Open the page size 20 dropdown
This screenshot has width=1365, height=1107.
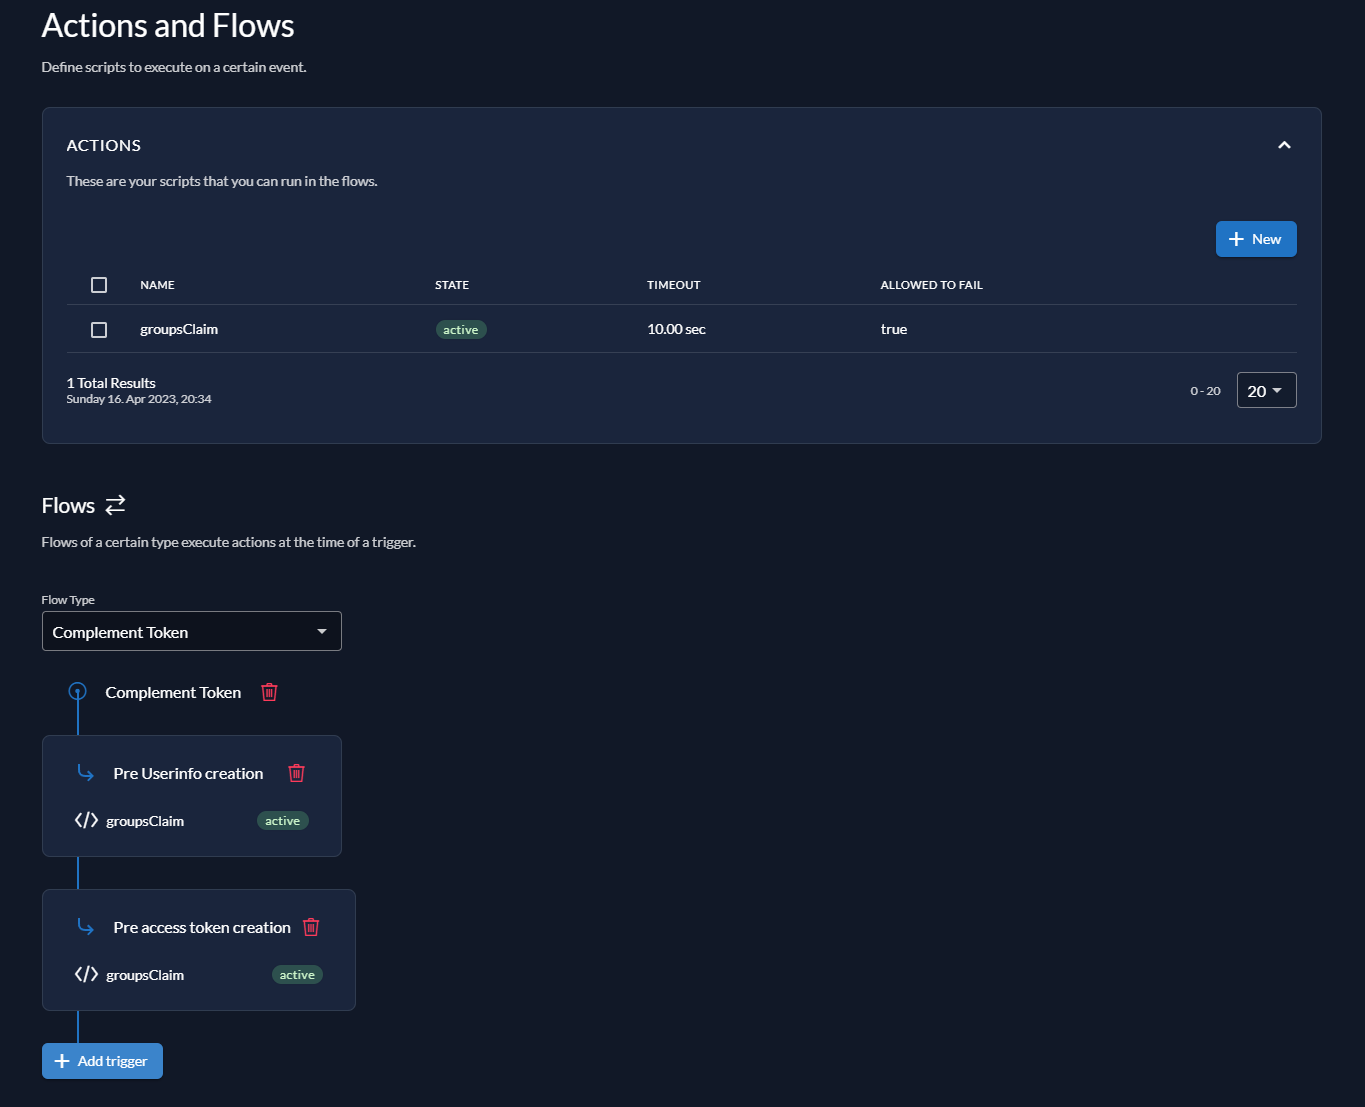[x=1266, y=391]
